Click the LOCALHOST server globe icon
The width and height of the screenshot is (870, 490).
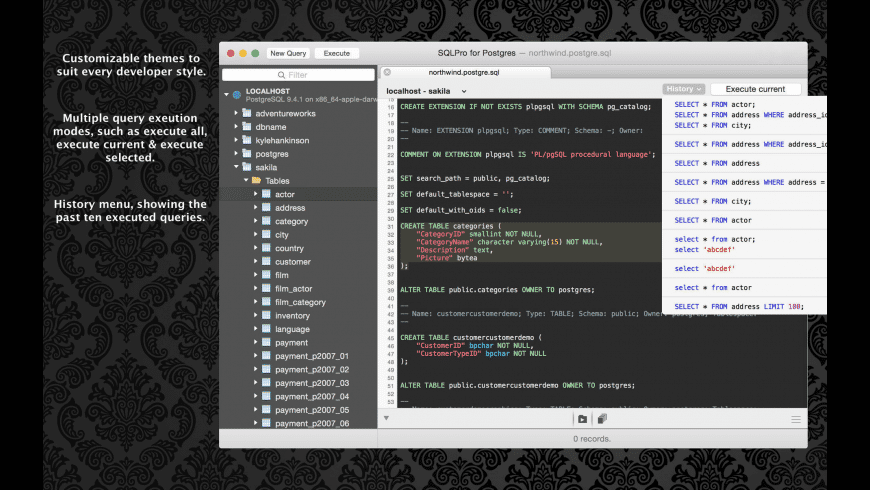click(237, 95)
